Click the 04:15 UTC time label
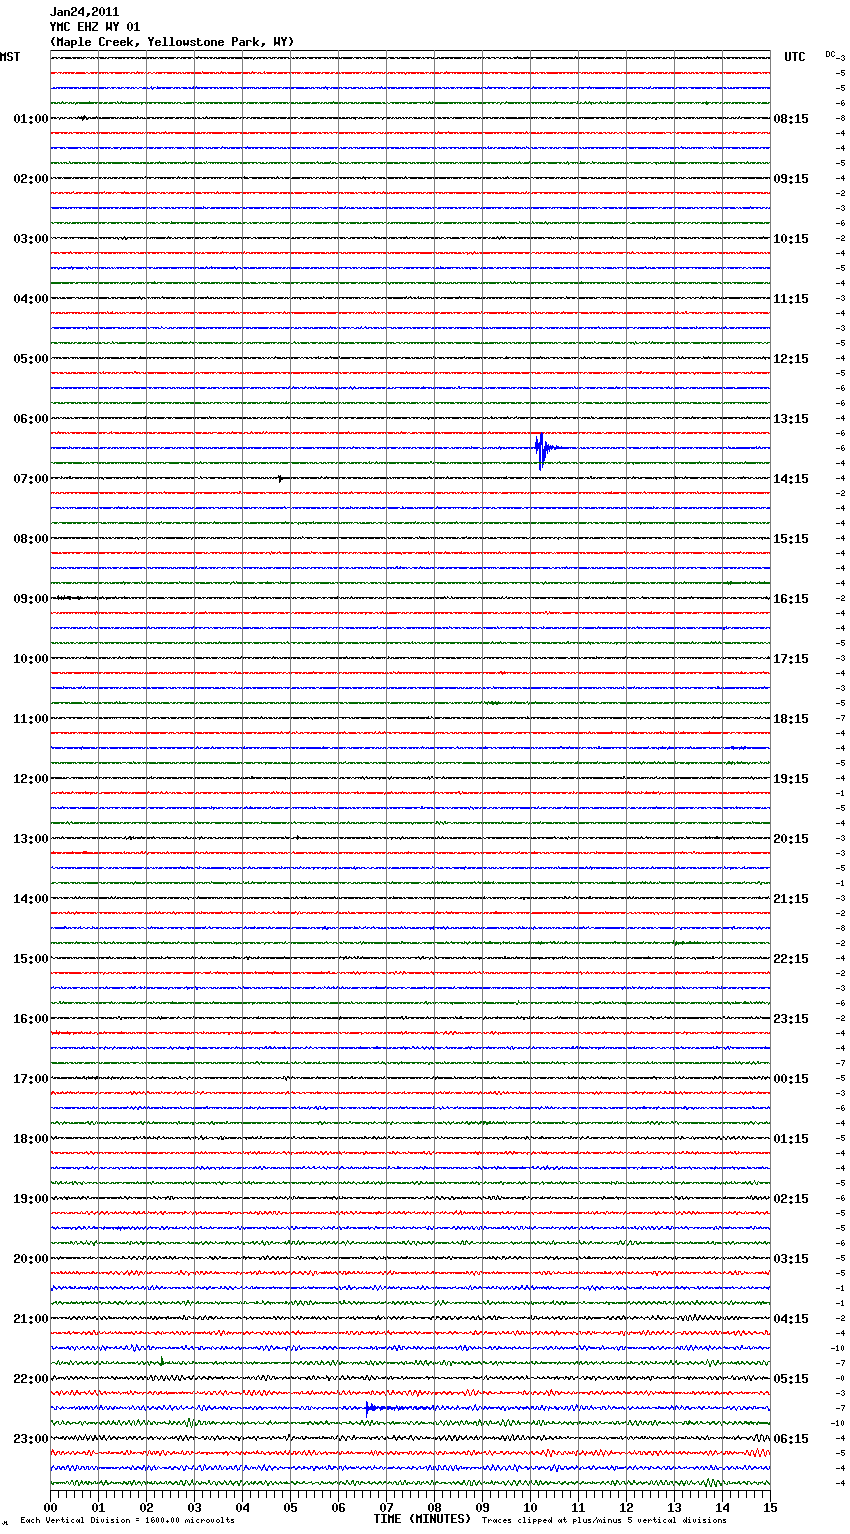Image resolution: width=850 pixels, height=1534 pixels. pos(791,1319)
